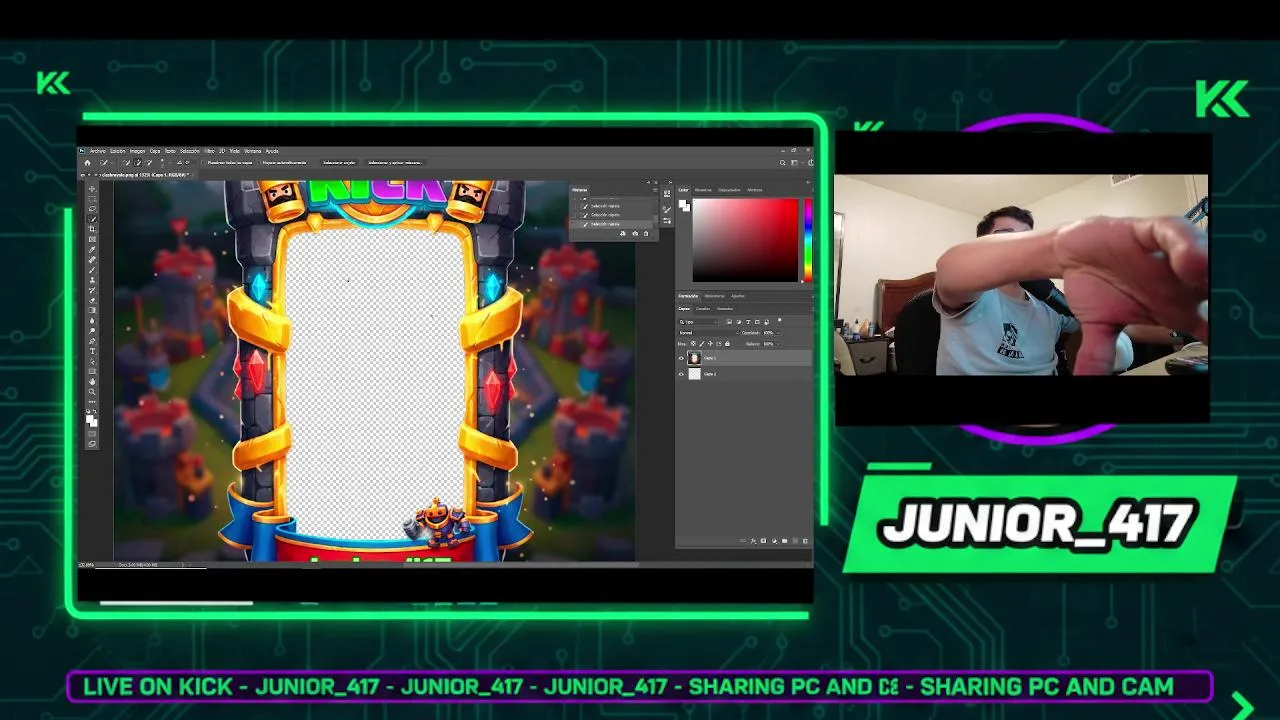
Task: Toggle Mejorar automáticamente checkbox
Action: point(260,162)
